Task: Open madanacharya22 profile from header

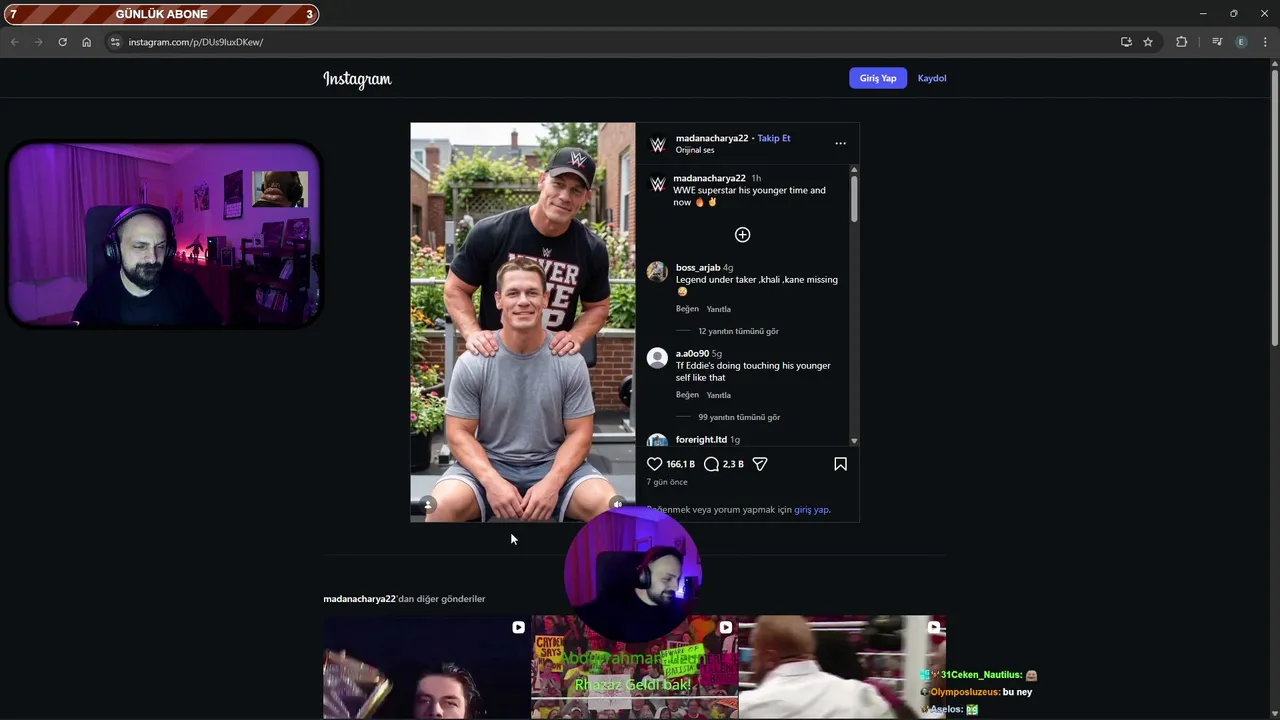Action: 712,138
